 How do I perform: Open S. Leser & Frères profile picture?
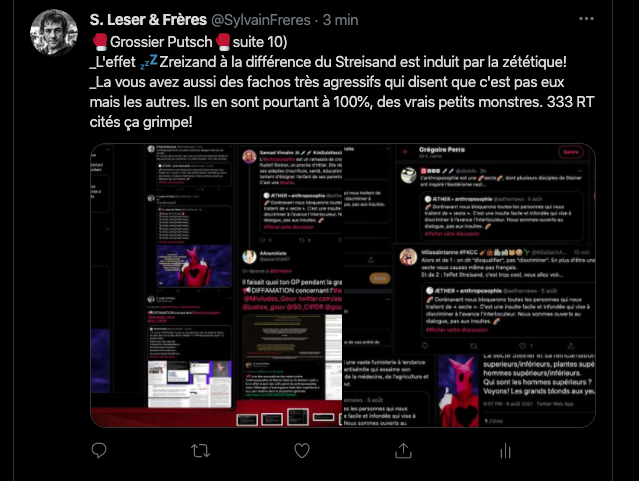53,32
